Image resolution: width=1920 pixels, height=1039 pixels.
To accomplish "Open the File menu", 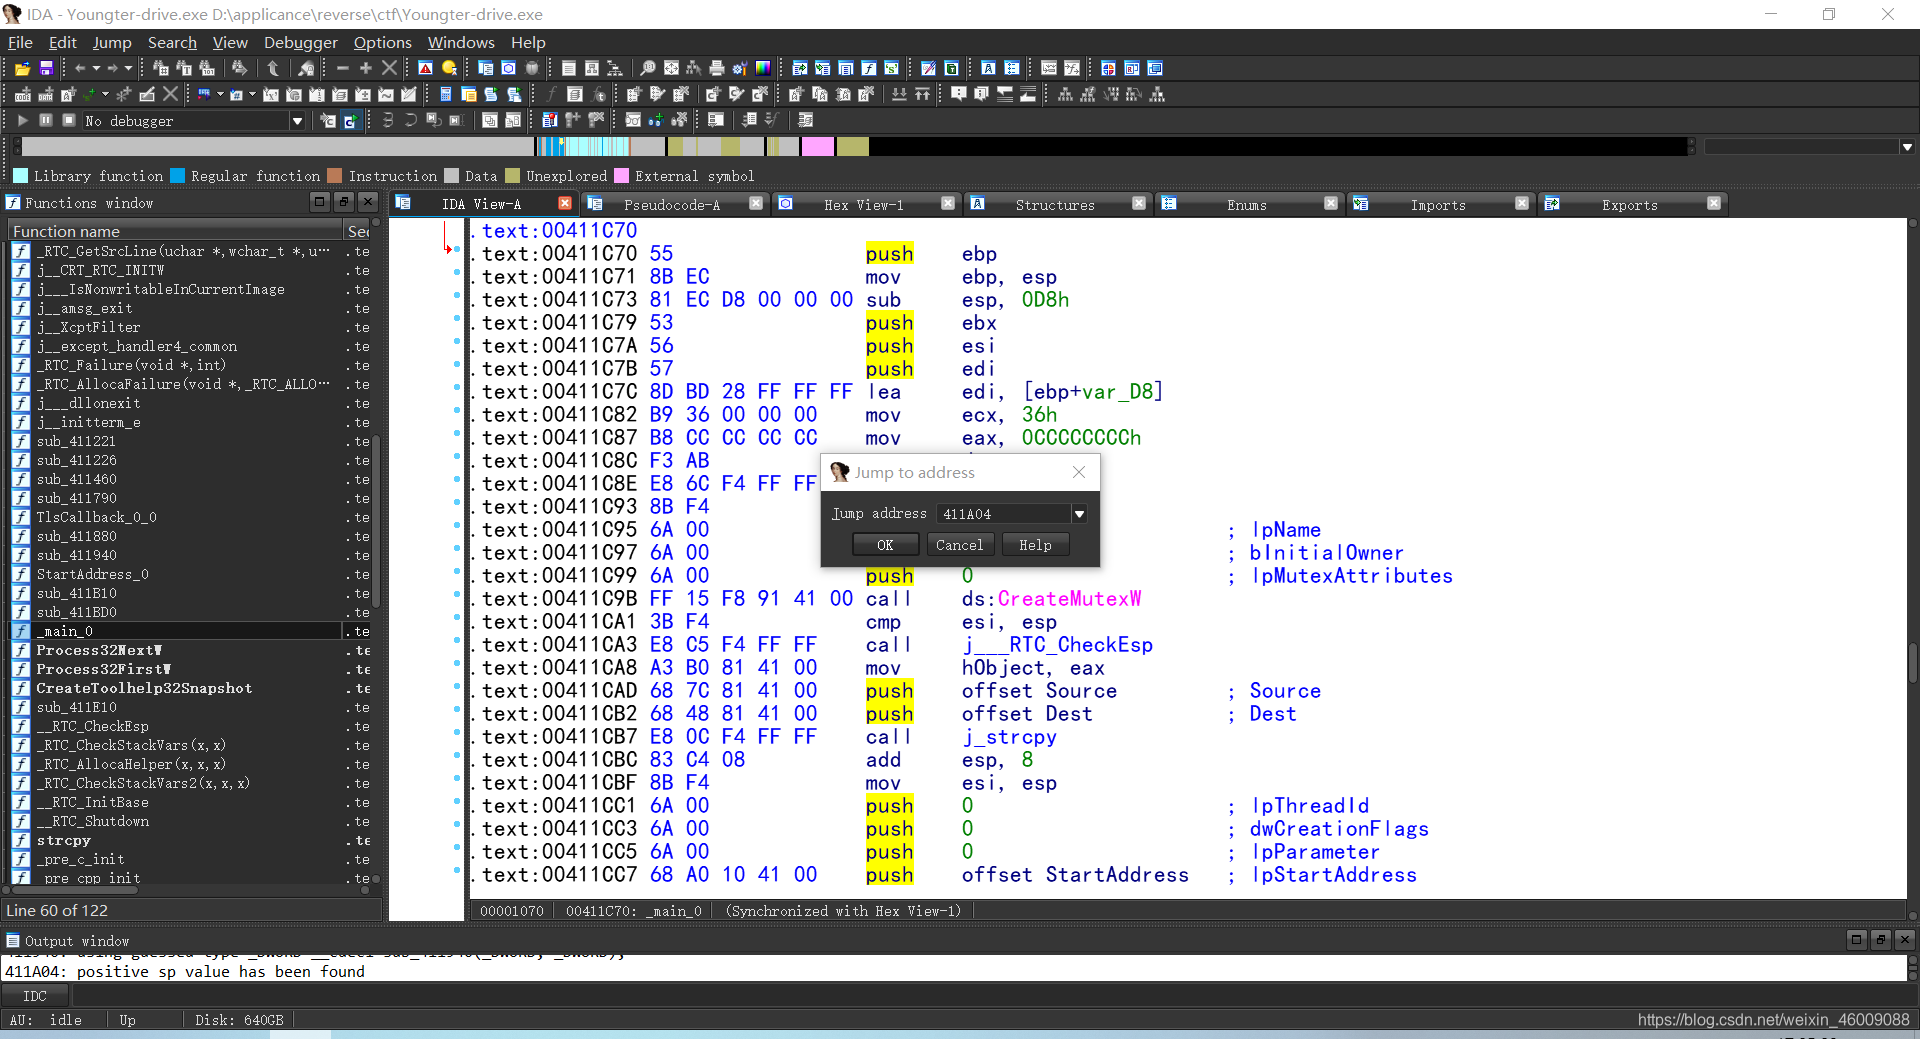I will (20, 42).
